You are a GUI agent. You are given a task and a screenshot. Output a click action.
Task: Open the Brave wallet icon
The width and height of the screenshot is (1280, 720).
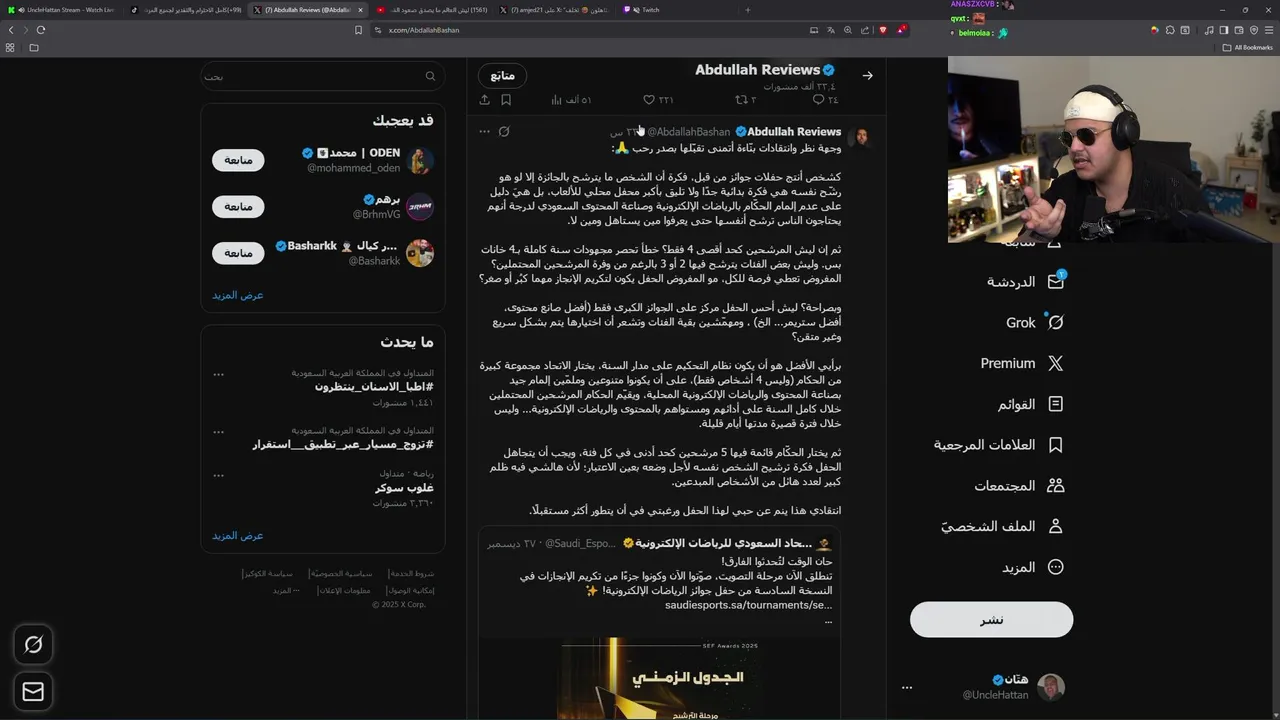click(x=1238, y=30)
